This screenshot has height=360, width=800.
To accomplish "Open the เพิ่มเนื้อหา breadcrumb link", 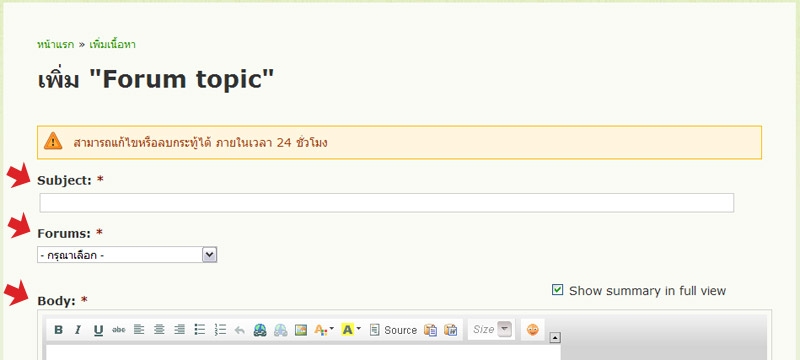I will tap(112, 44).
